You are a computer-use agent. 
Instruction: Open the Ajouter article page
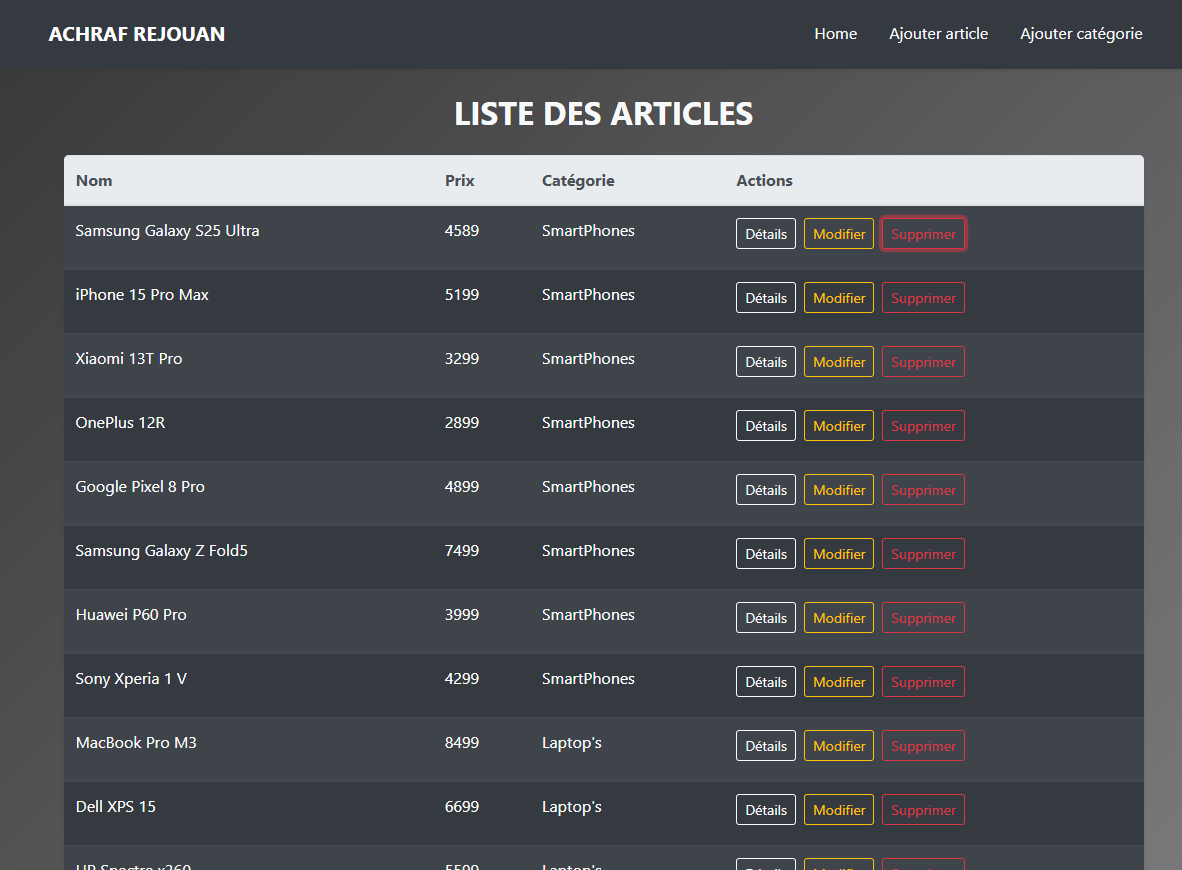pos(938,34)
